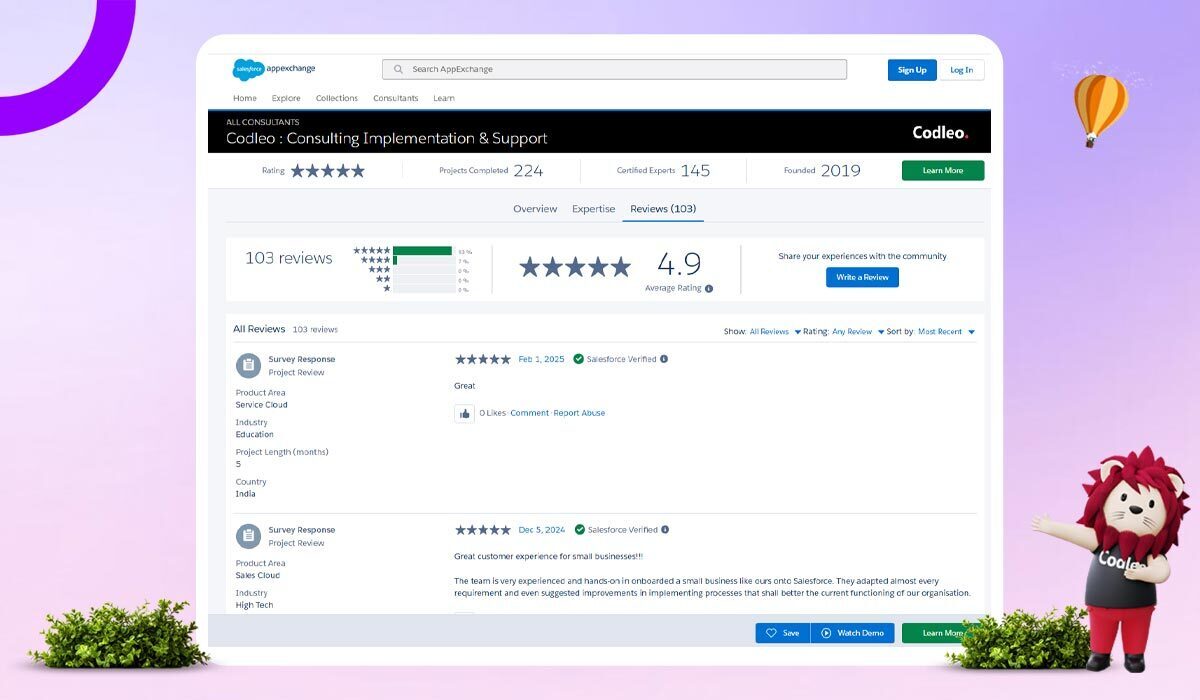
Task: Click the magnifier icon in search bar
Action: [398, 69]
